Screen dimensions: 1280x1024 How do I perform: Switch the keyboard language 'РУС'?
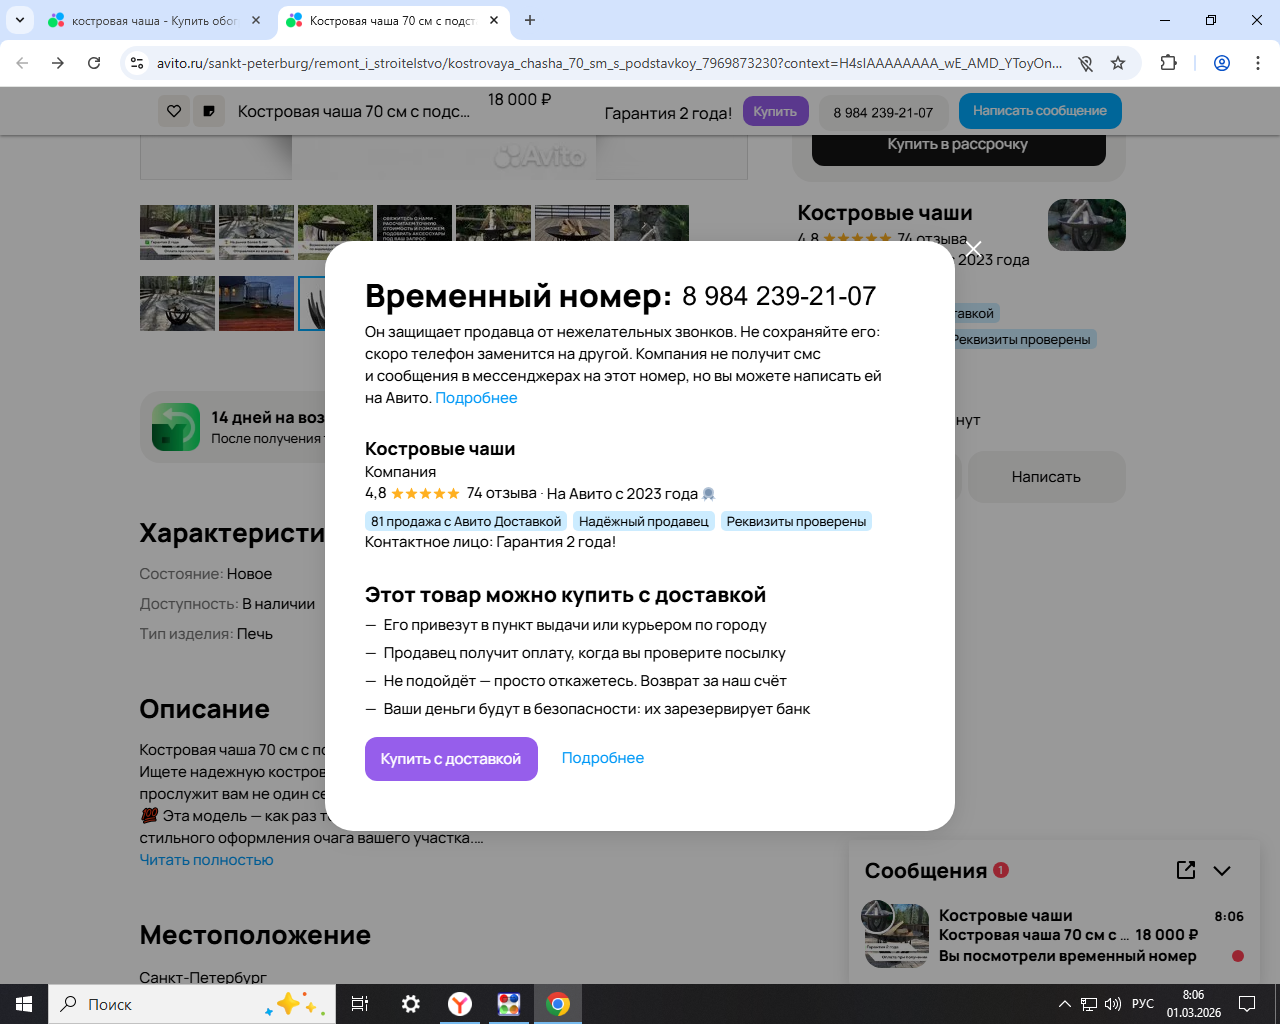(1143, 1004)
